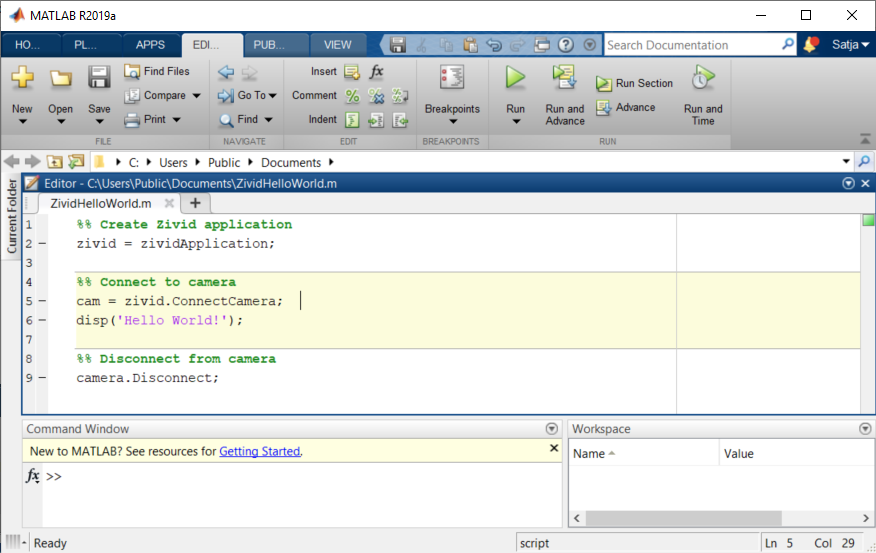Screen dimensions: 876x553
Task: Collapse the toolstrip with the minimize arrow
Action: tap(865, 139)
